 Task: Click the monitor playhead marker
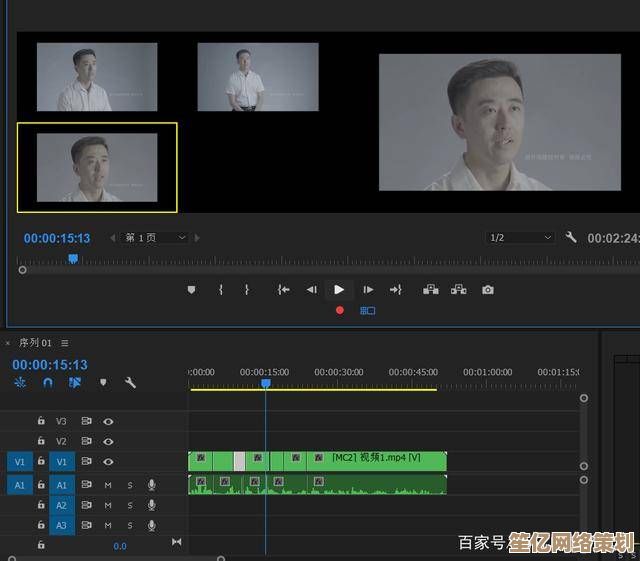click(x=73, y=258)
